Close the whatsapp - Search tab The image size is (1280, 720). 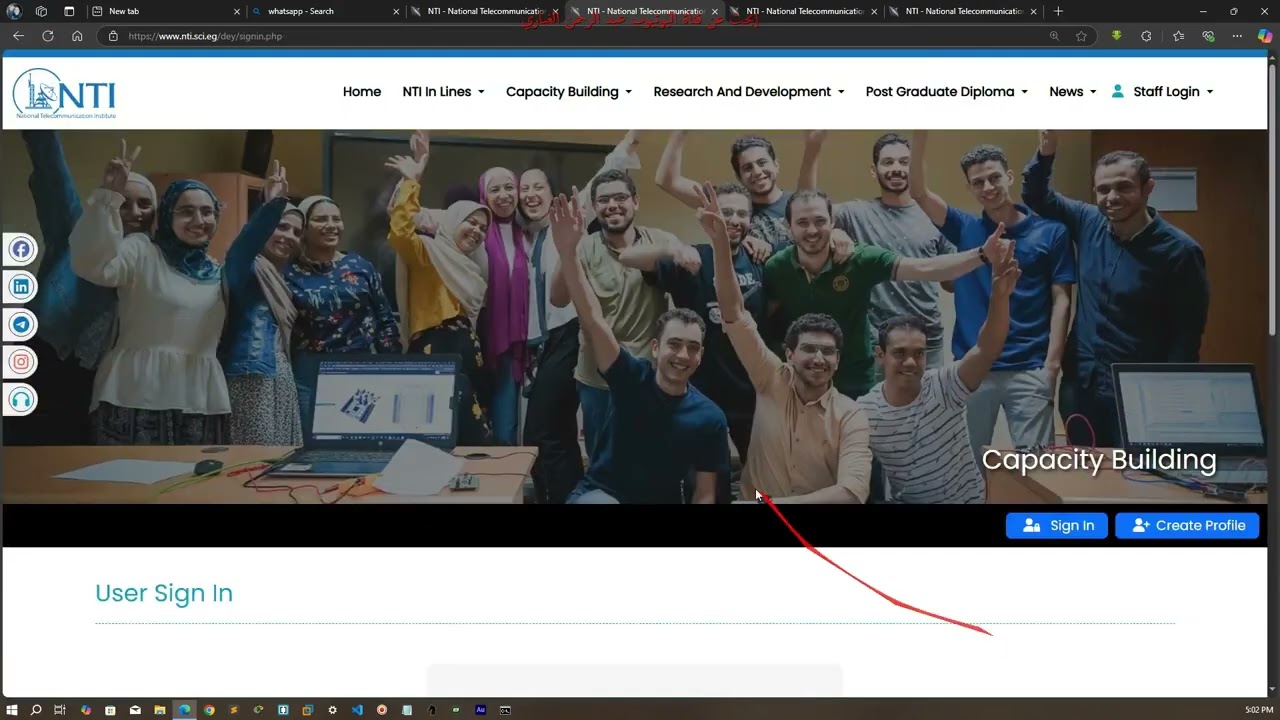(x=396, y=12)
